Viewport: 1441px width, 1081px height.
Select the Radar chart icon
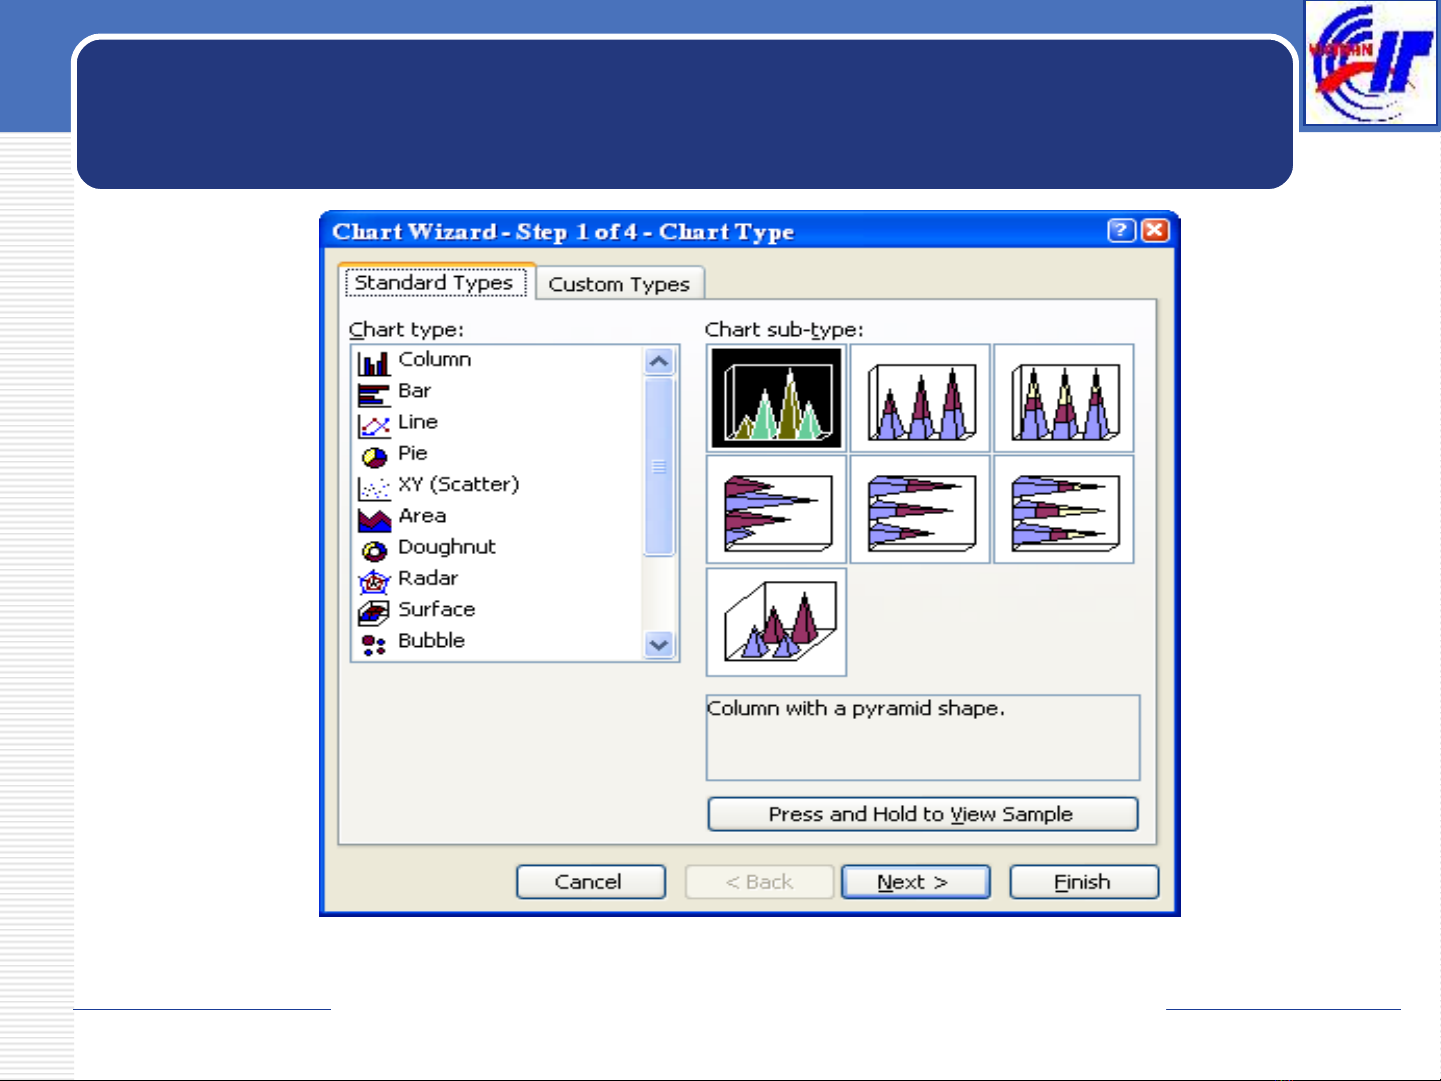point(374,580)
